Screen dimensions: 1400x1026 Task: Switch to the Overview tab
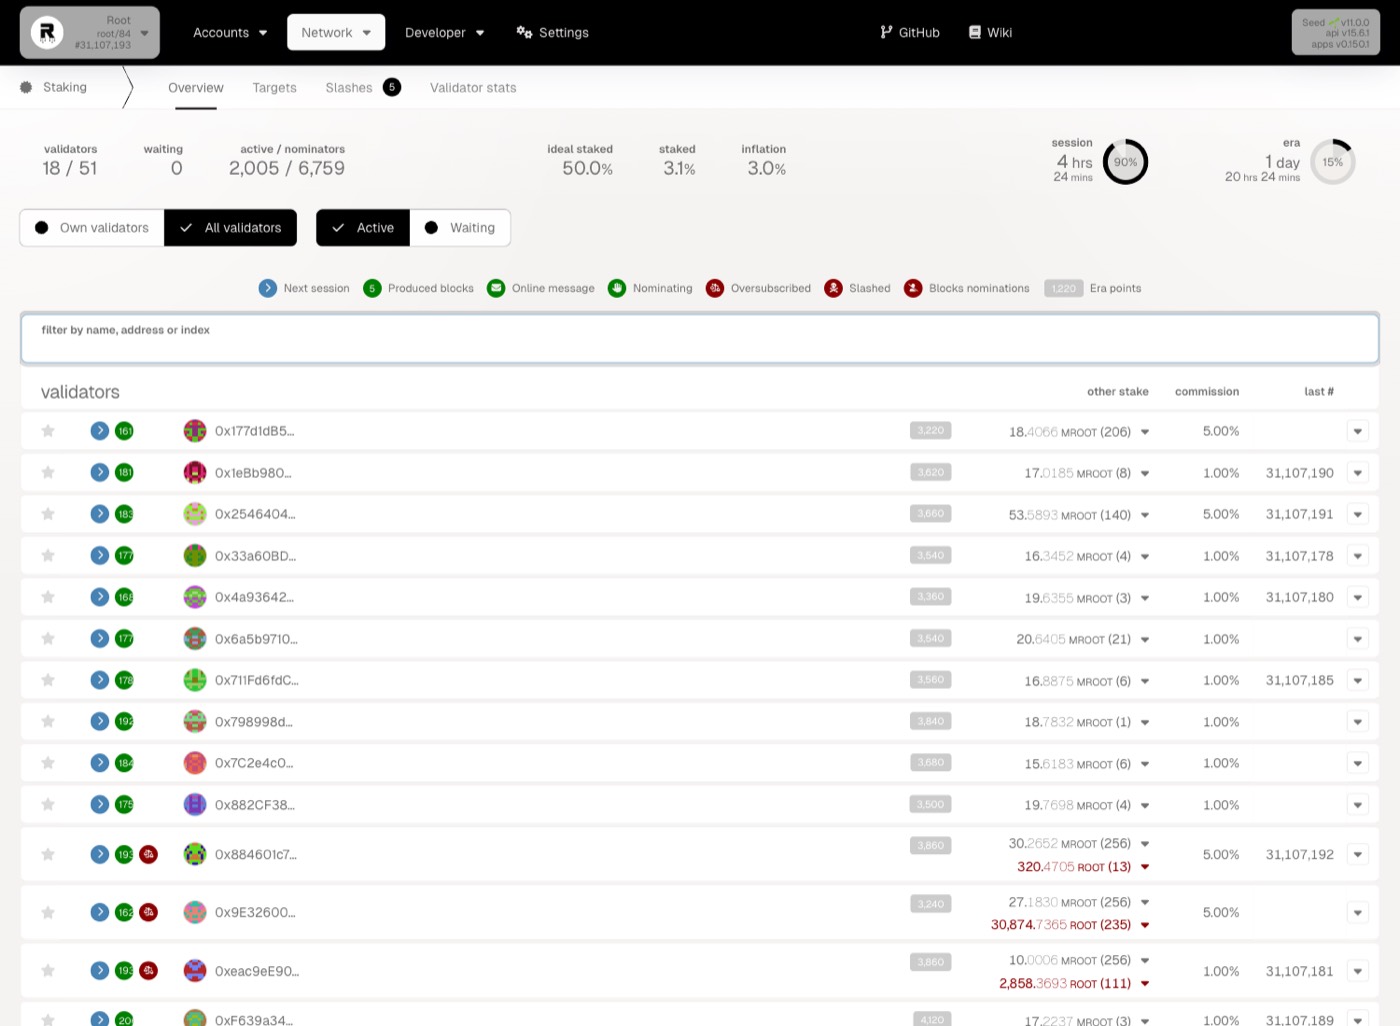[196, 88]
